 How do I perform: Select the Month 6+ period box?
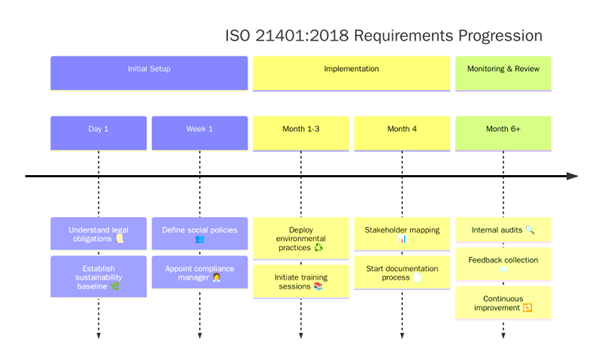(x=503, y=134)
